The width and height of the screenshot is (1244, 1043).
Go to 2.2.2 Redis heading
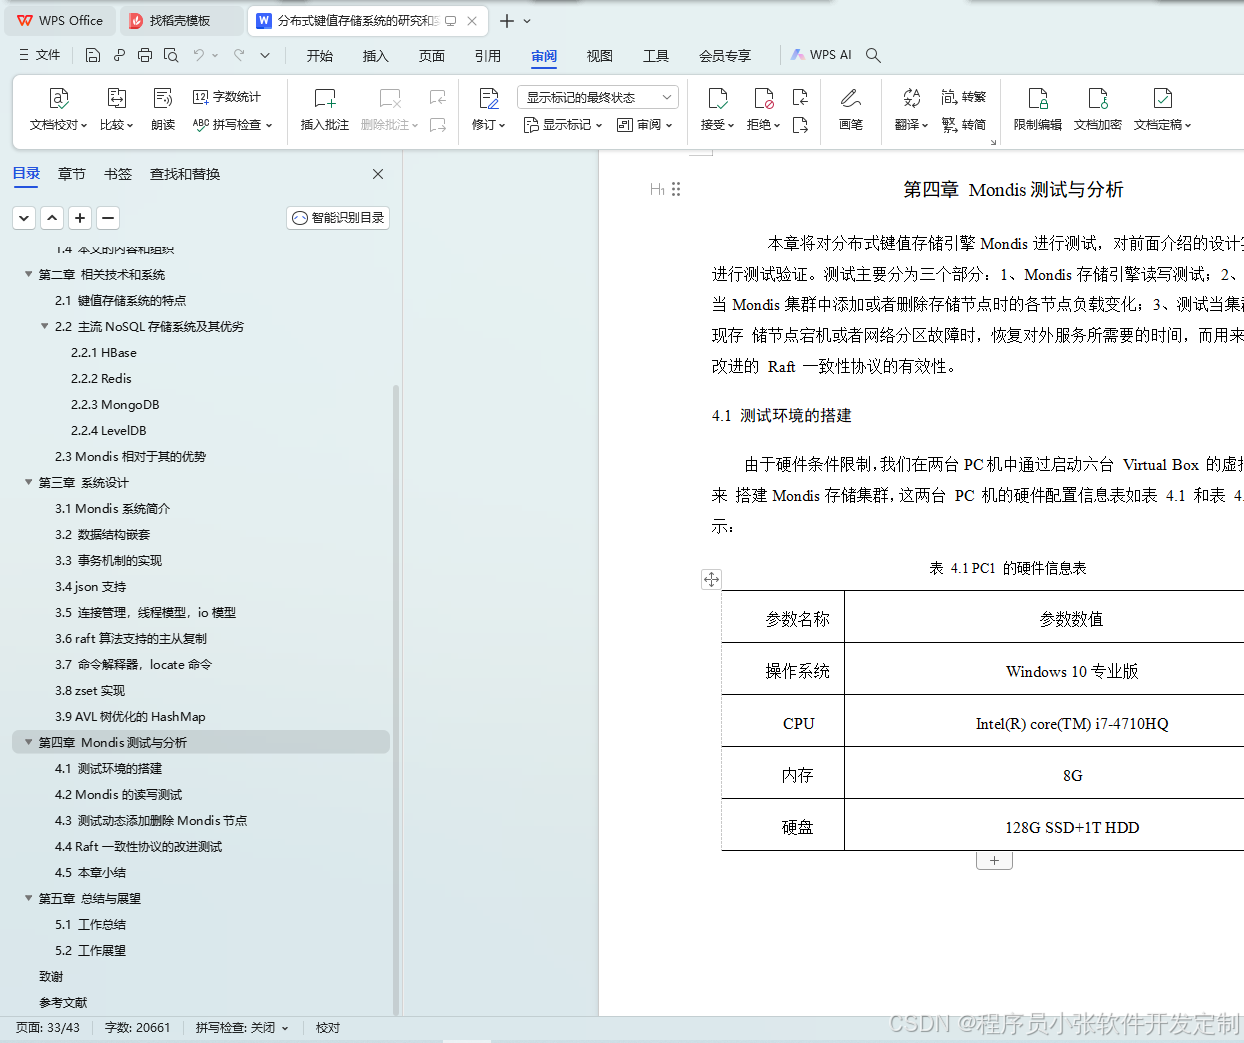101,379
